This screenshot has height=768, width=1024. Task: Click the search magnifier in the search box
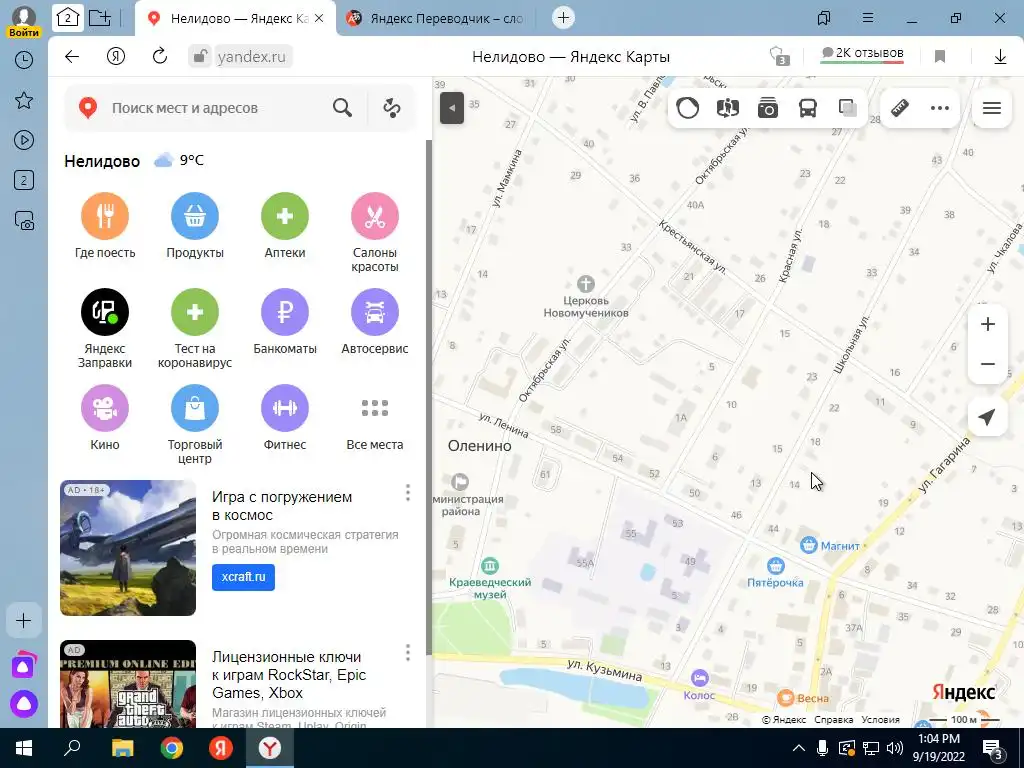(342, 108)
